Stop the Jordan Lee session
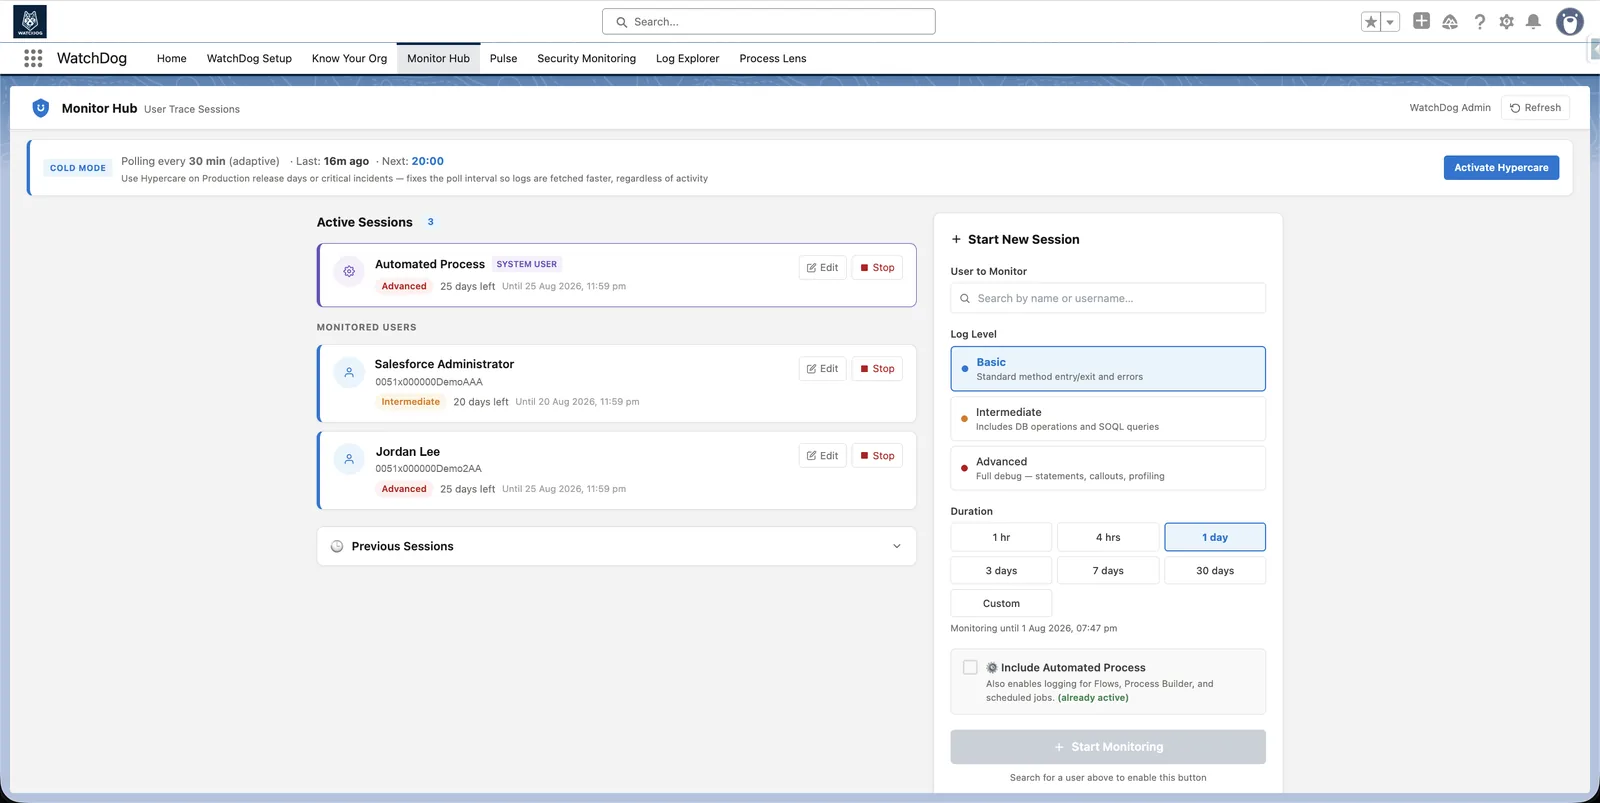Viewport: 1600px width, 803px height. [x=877, y=455]
